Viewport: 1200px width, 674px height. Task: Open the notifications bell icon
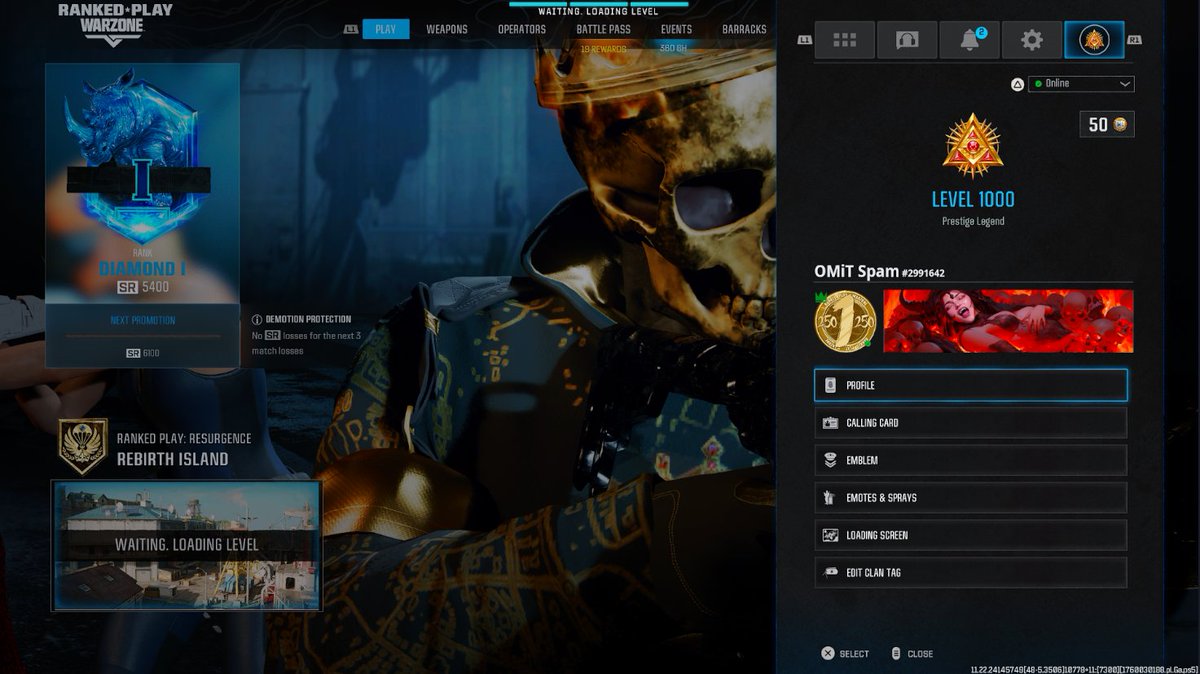pyautogui.click(x=970, y=40)
